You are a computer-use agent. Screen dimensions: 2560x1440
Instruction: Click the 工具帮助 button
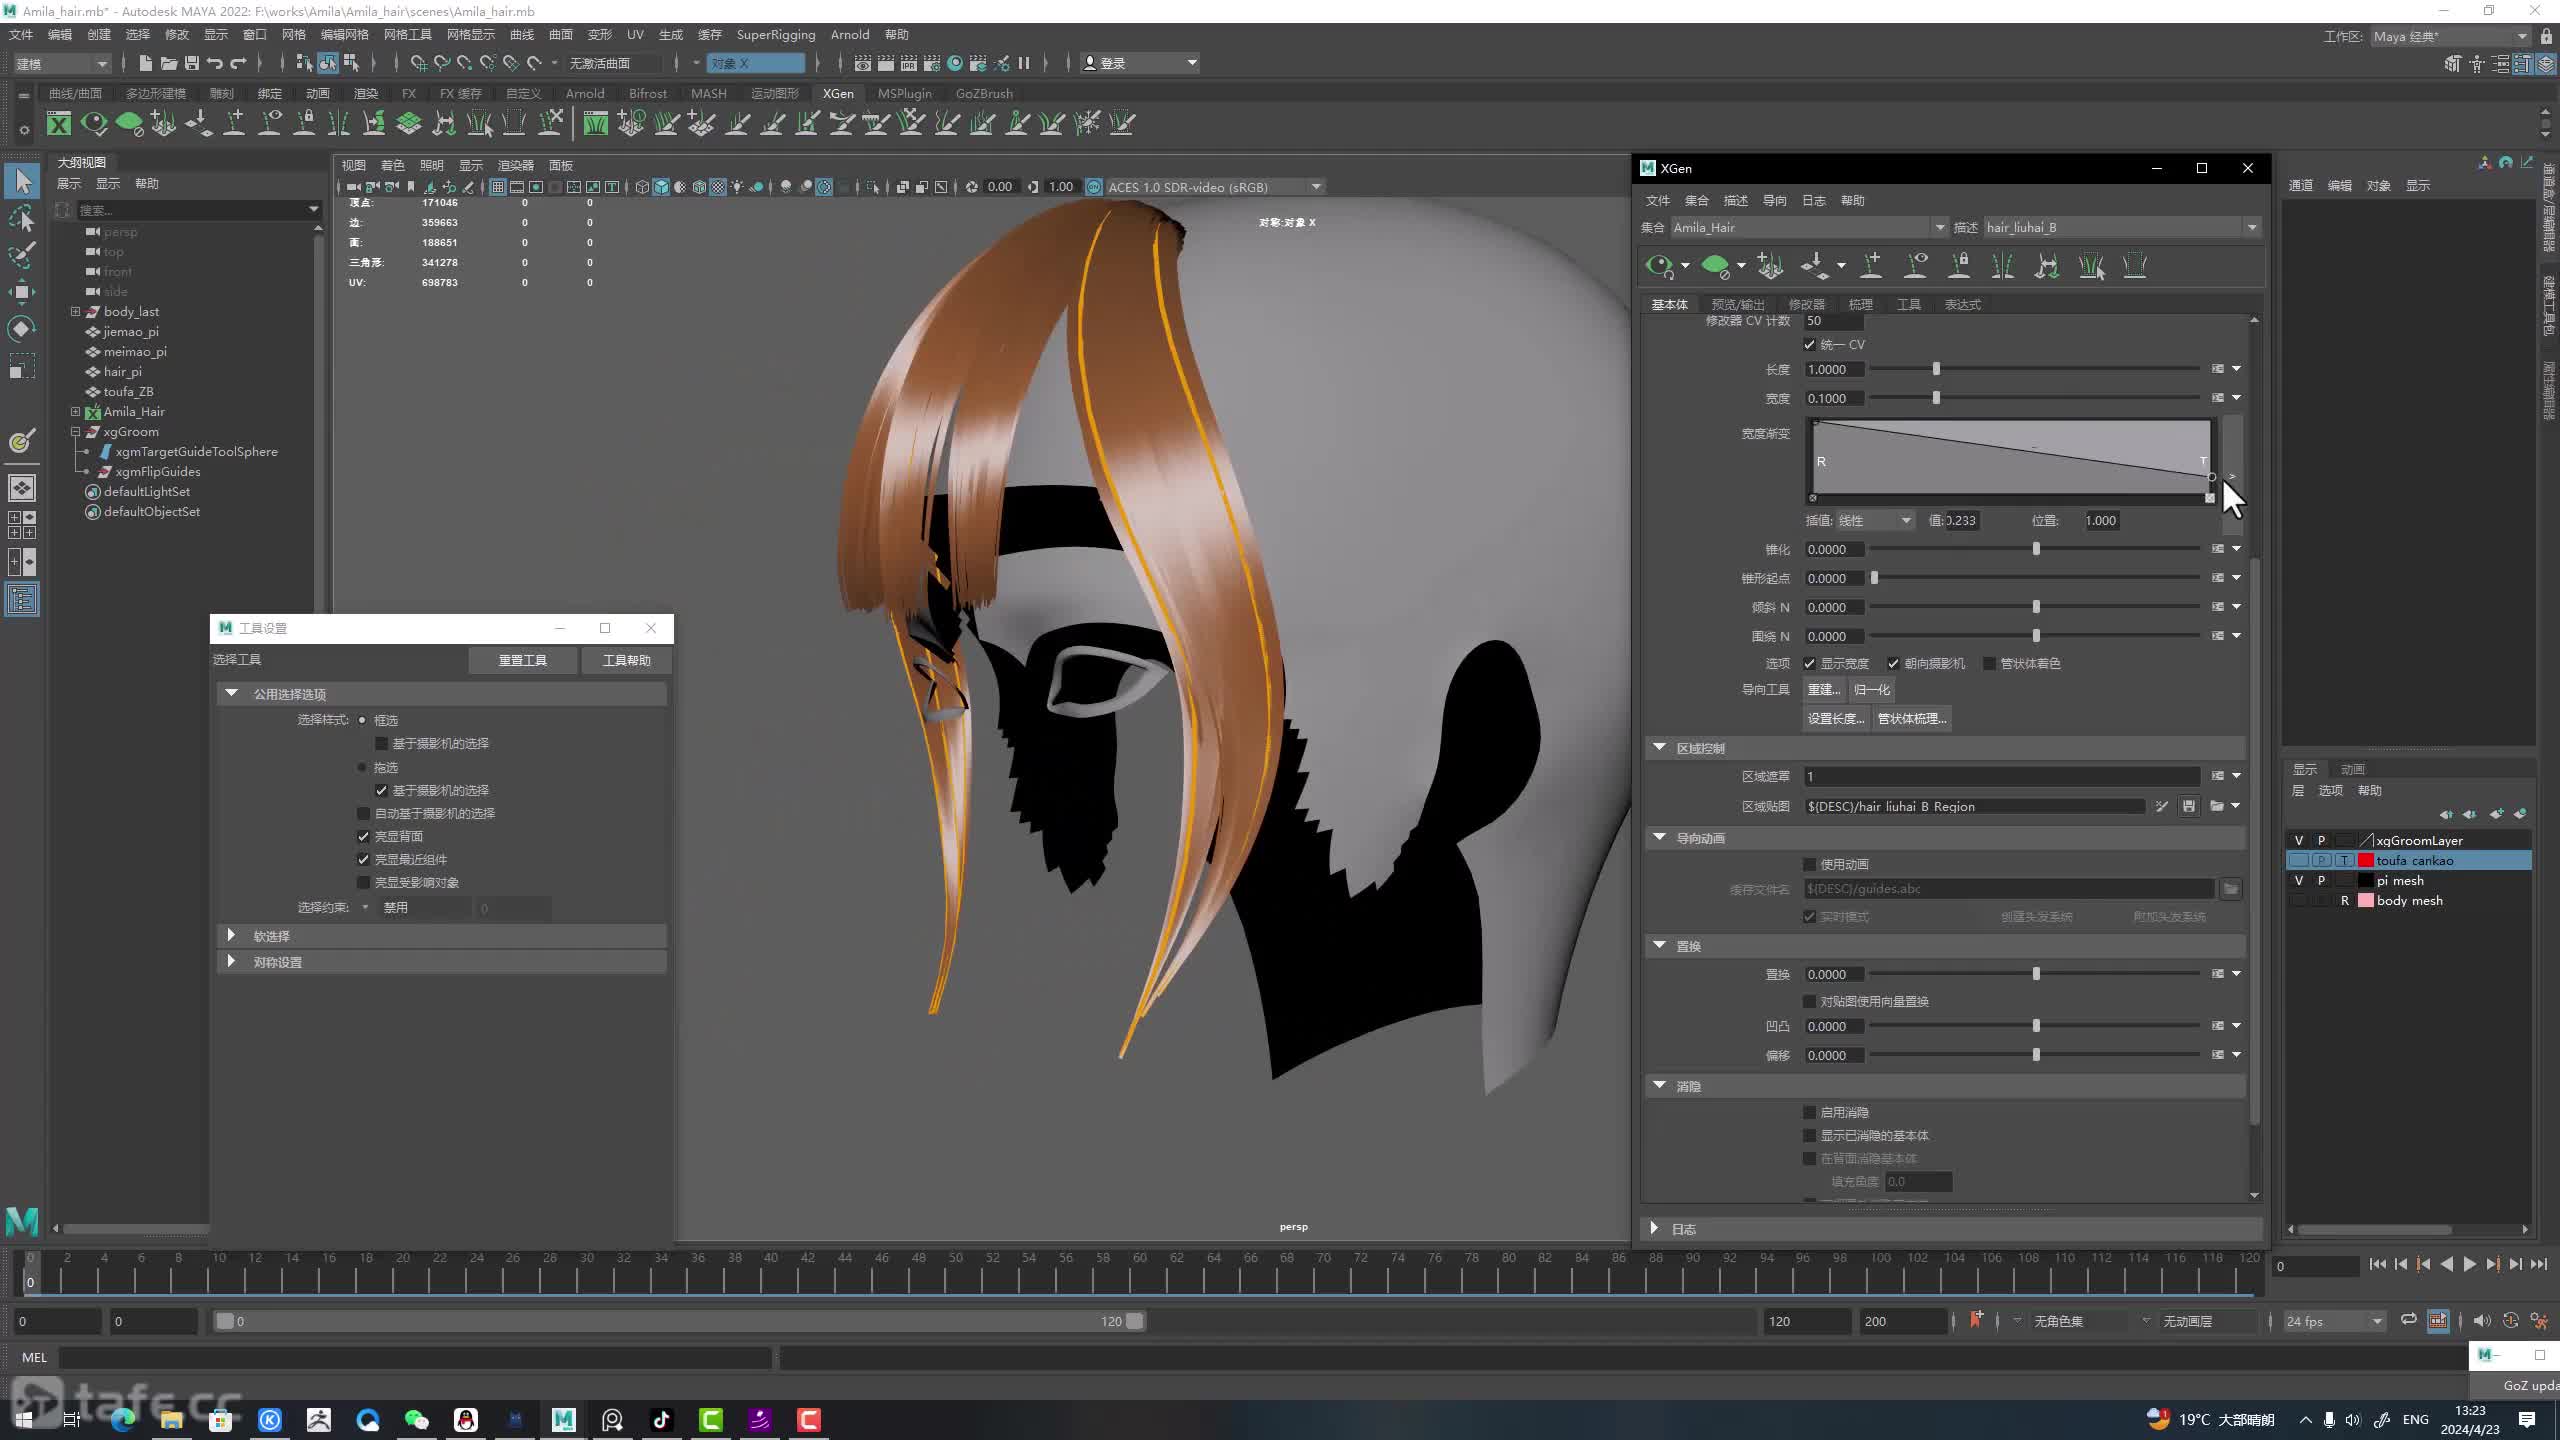627,661
